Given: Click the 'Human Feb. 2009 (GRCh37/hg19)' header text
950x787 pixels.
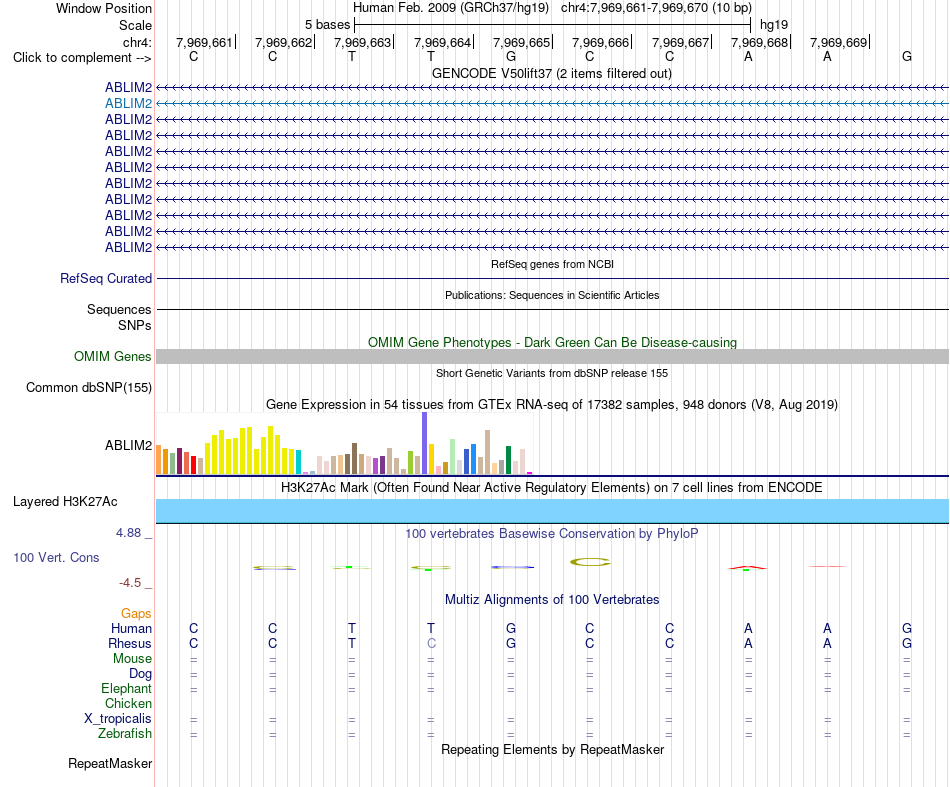Looking at the screenshot, I should 451,8.
